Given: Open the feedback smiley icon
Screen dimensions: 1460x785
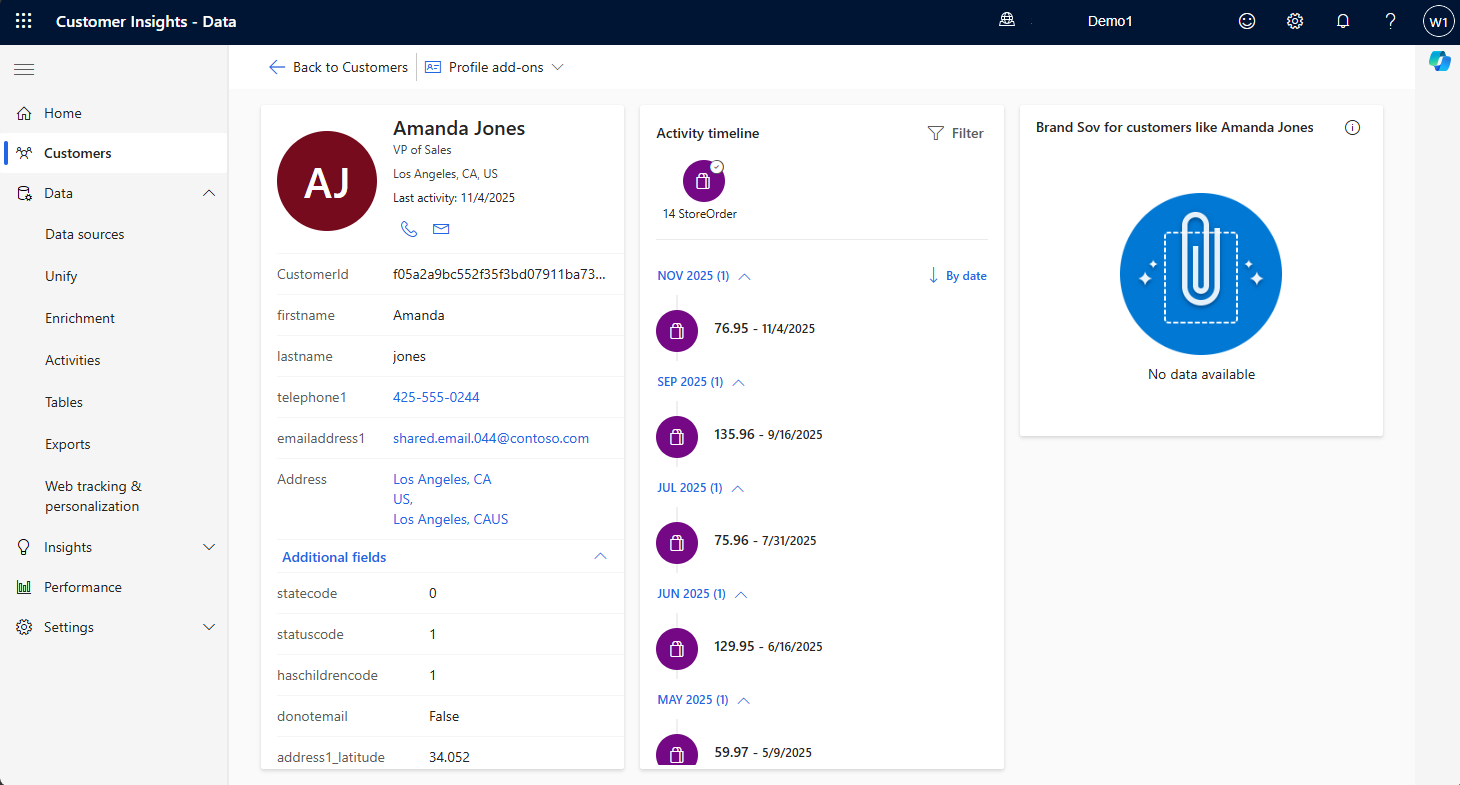Looking at the screenshot, I should tap(1247, 21).
